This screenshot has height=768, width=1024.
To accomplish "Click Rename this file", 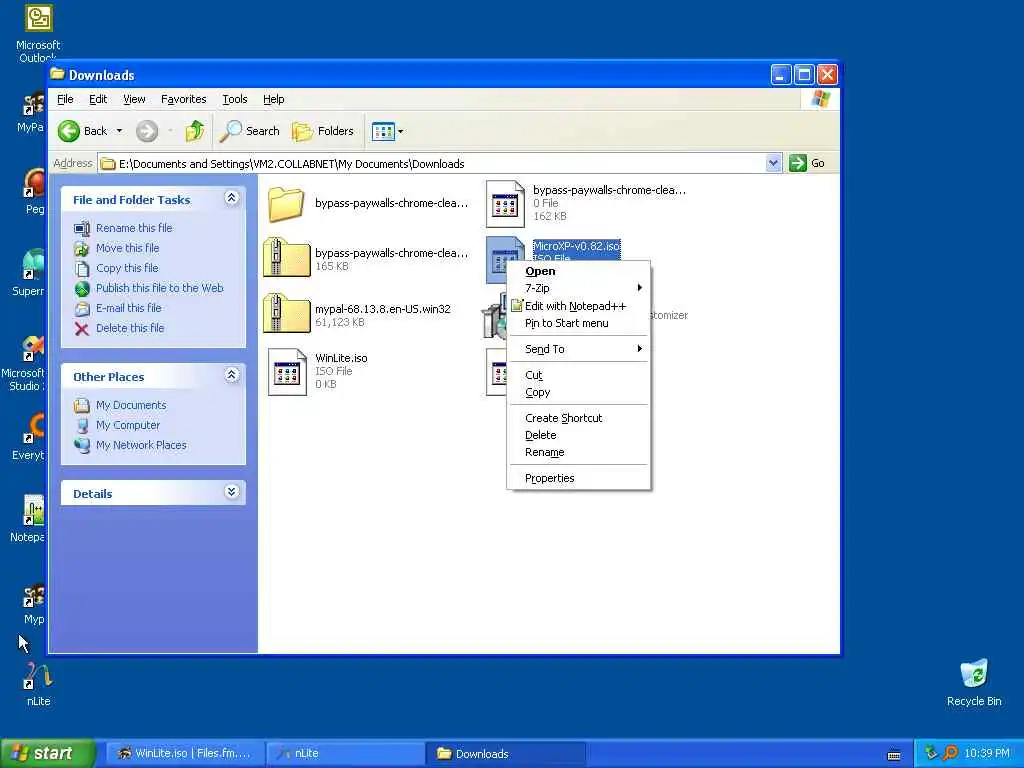I will click(x=134, y=228).
